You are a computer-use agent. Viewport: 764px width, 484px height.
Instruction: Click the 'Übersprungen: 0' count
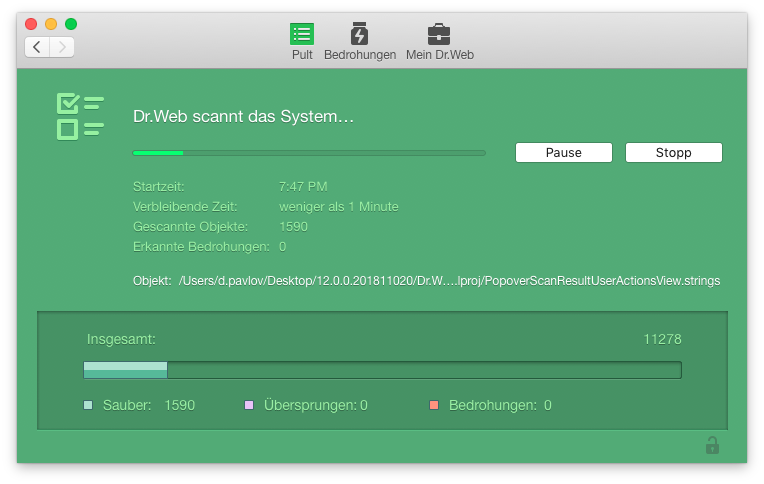tap(364, 405)
